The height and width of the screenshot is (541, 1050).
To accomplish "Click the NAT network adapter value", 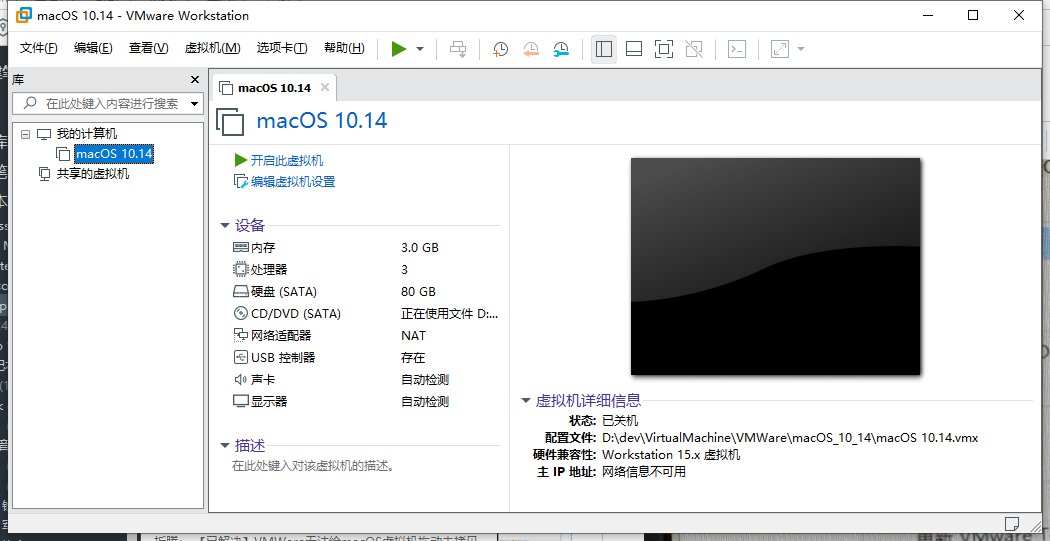I will click(x=413, y=336).
